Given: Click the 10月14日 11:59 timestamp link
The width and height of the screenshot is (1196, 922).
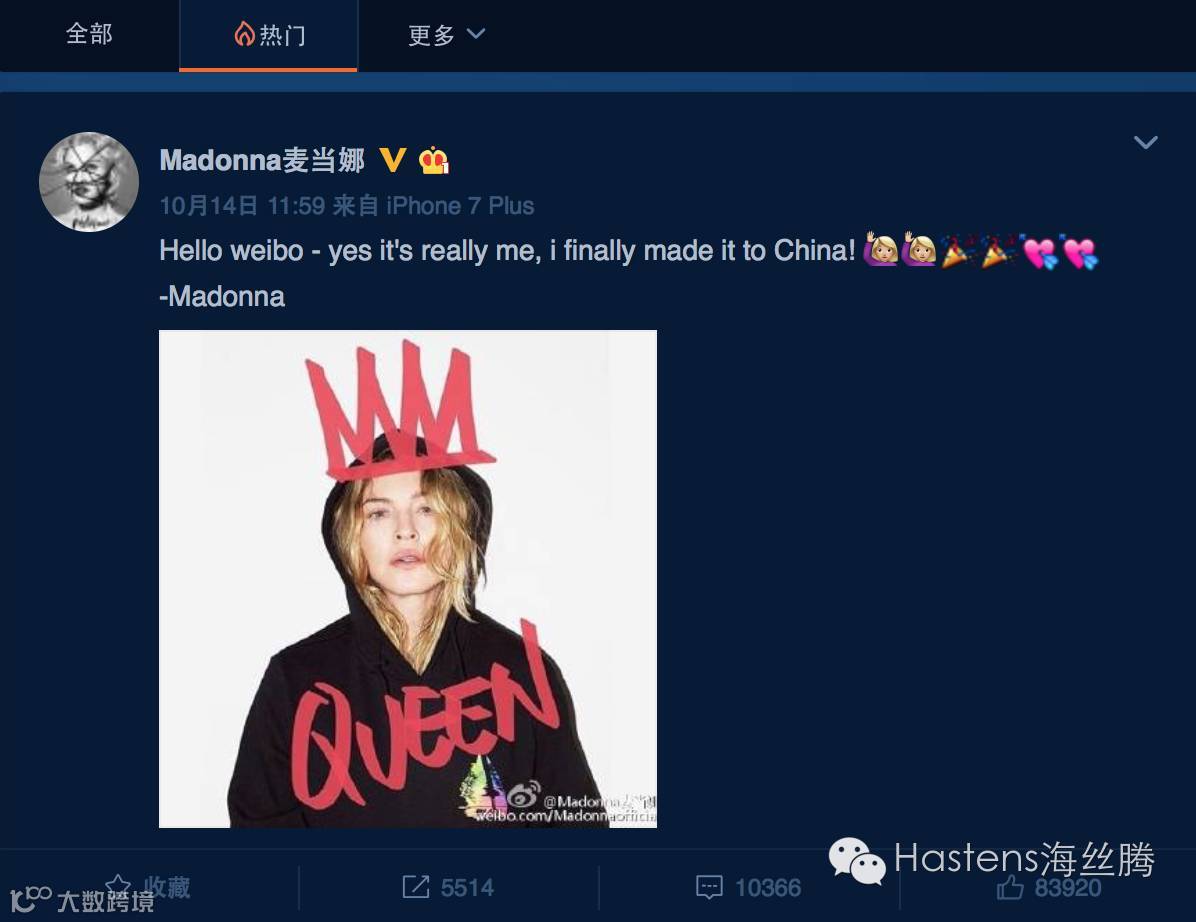Looking at the screenshot, I should point(243,206).
